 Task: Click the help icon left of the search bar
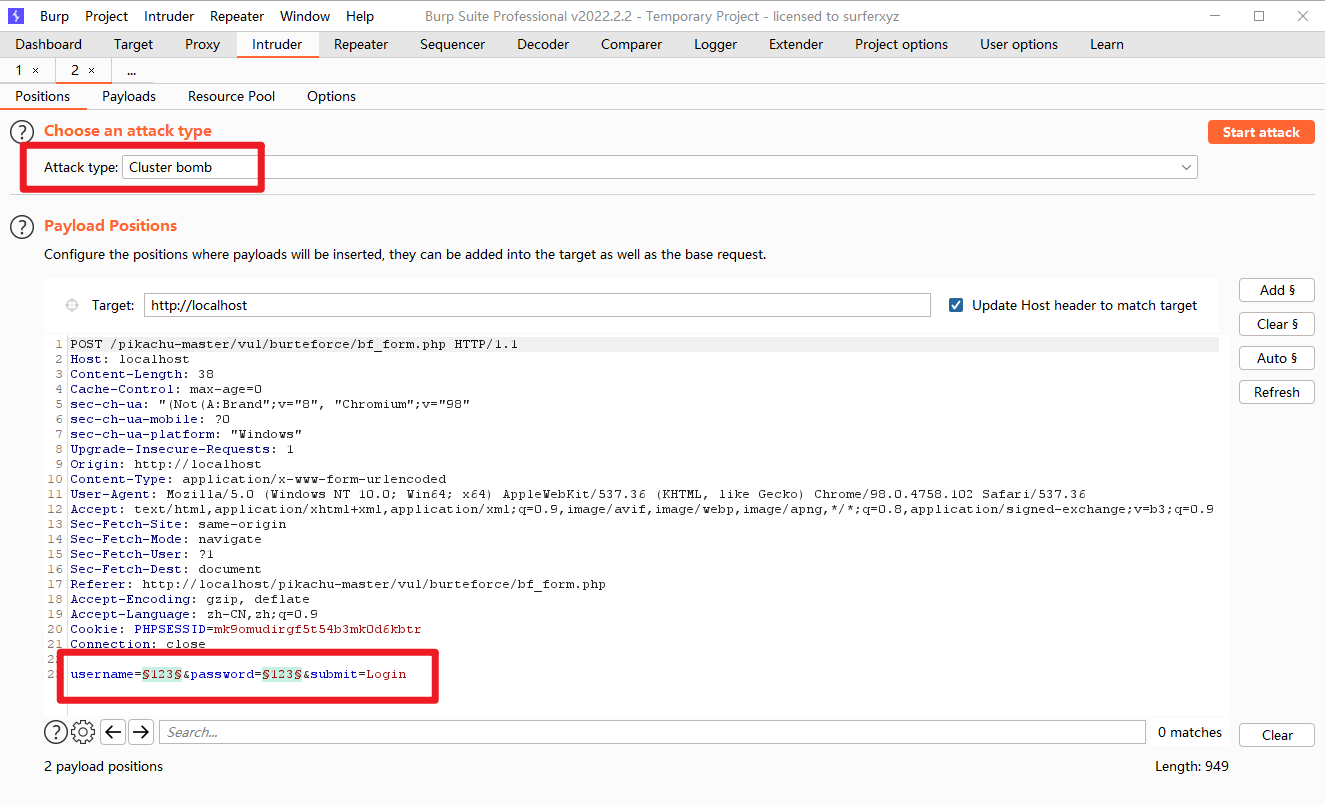point(56,733)
